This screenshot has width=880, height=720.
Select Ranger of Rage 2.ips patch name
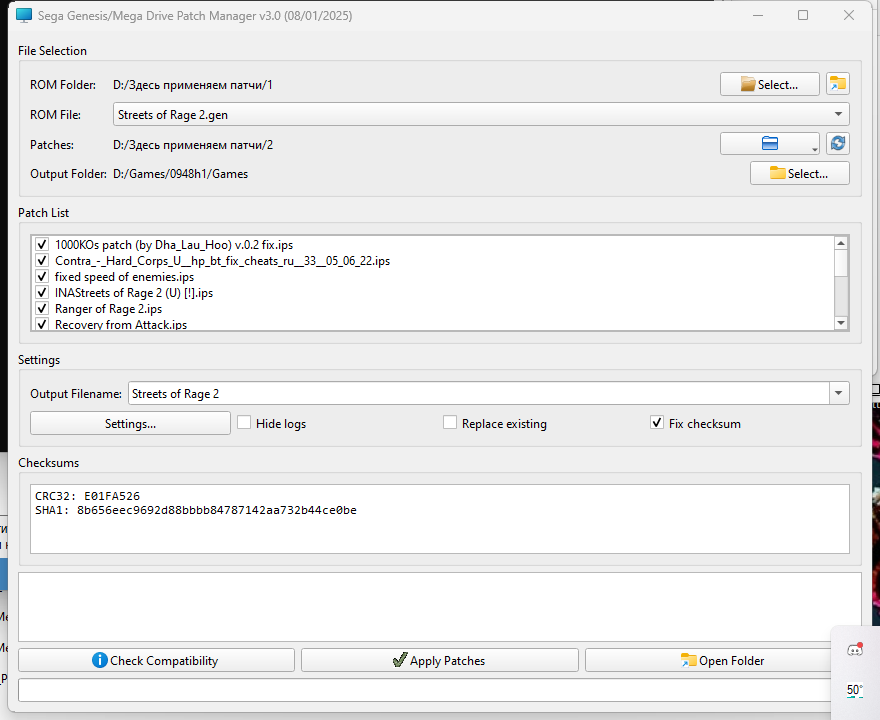[x=108, y=309]
